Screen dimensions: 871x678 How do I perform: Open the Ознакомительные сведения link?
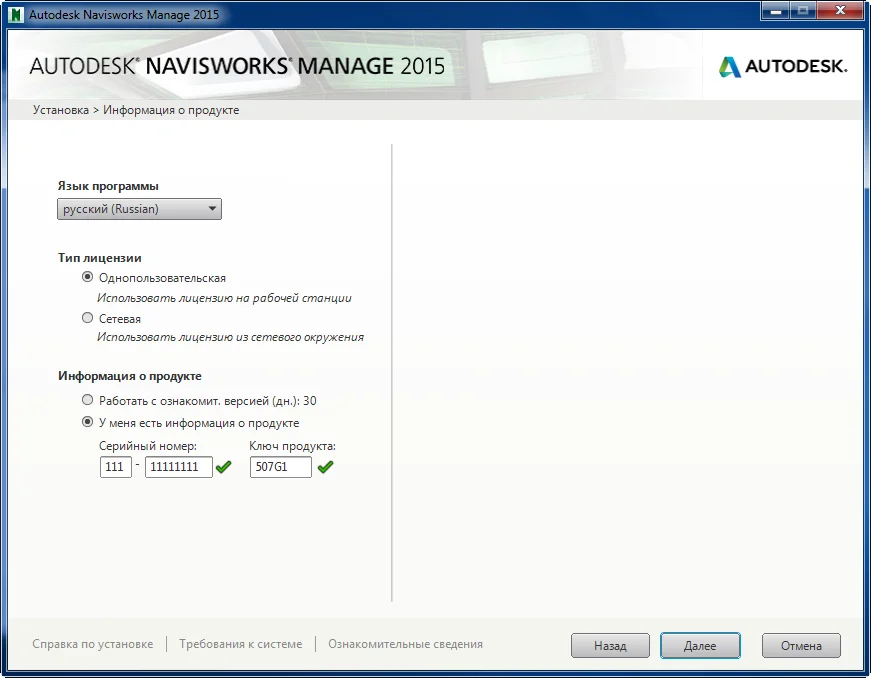pos(405,644)
